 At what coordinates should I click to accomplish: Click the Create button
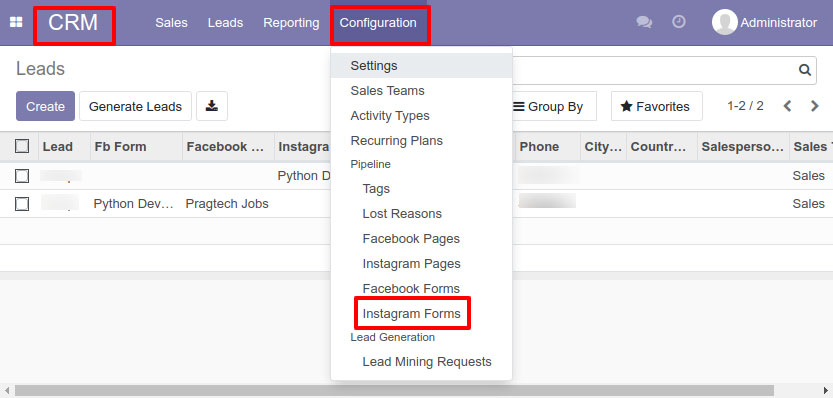[45, 106]
